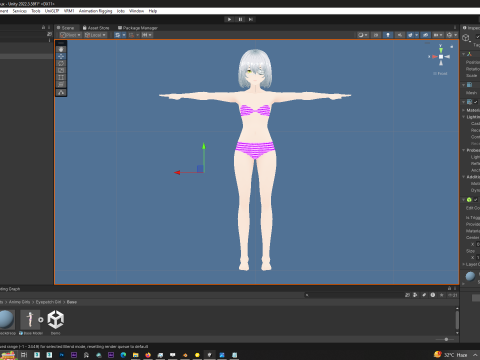480x360 pixels.
Task: Open Local handle rotation dropdown
Action: click(95, 35)
